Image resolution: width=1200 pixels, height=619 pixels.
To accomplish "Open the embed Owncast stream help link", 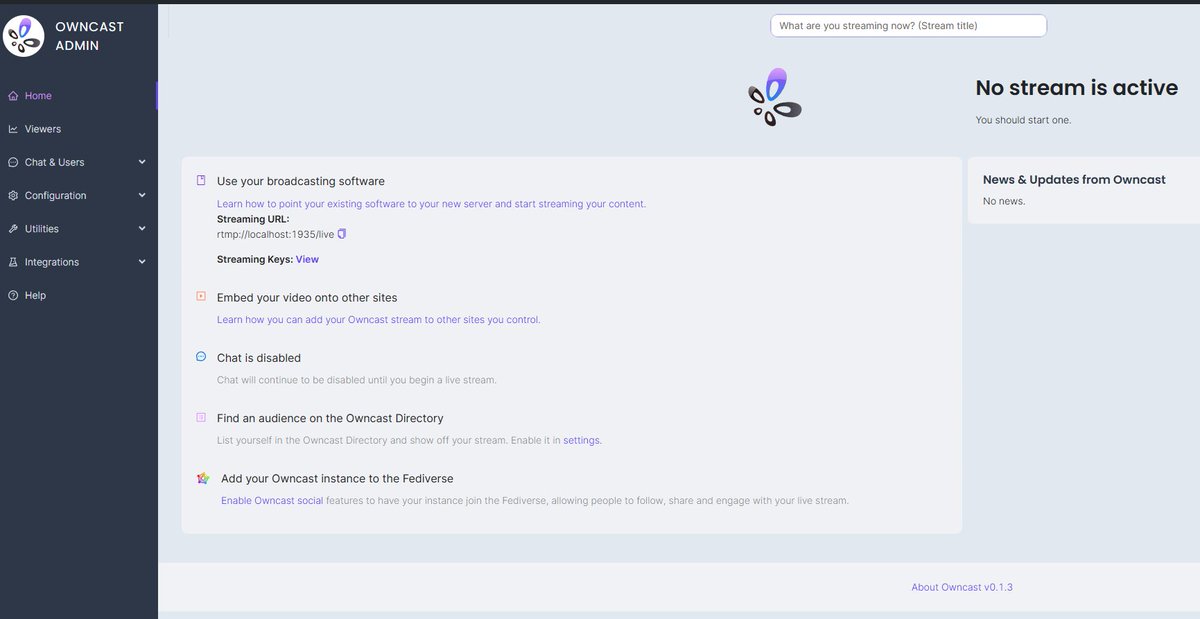I will click(379, 320).
